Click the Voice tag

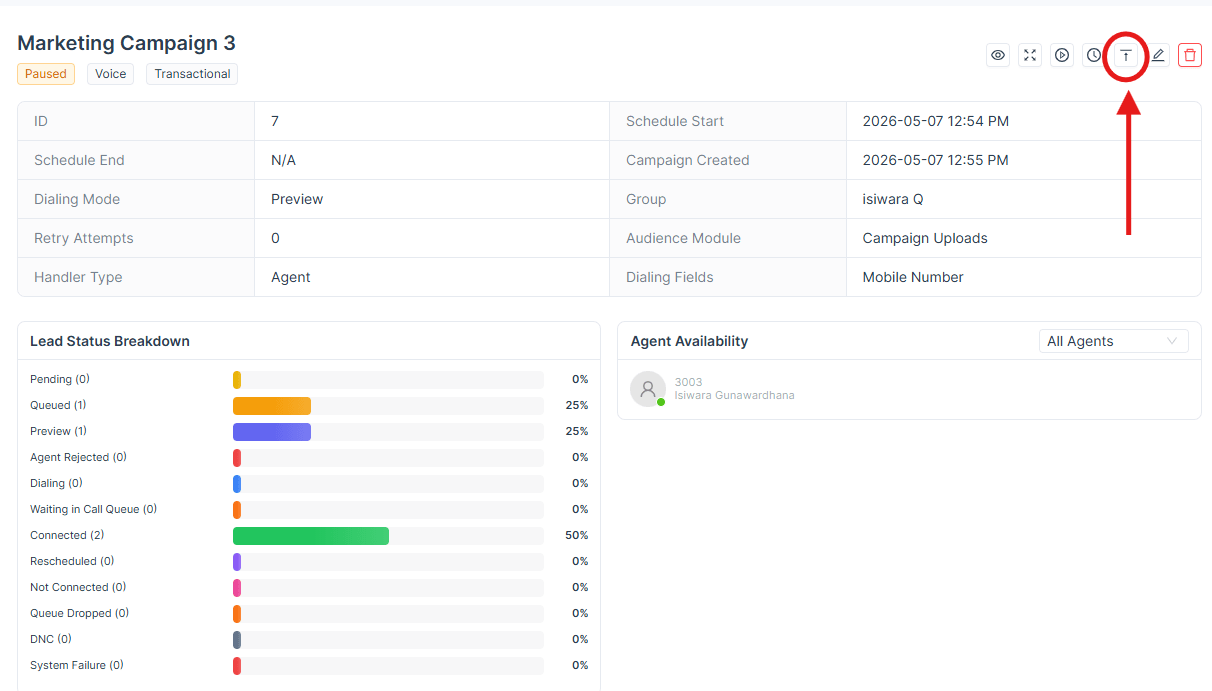pyautogui.click(x=111, y=74)
